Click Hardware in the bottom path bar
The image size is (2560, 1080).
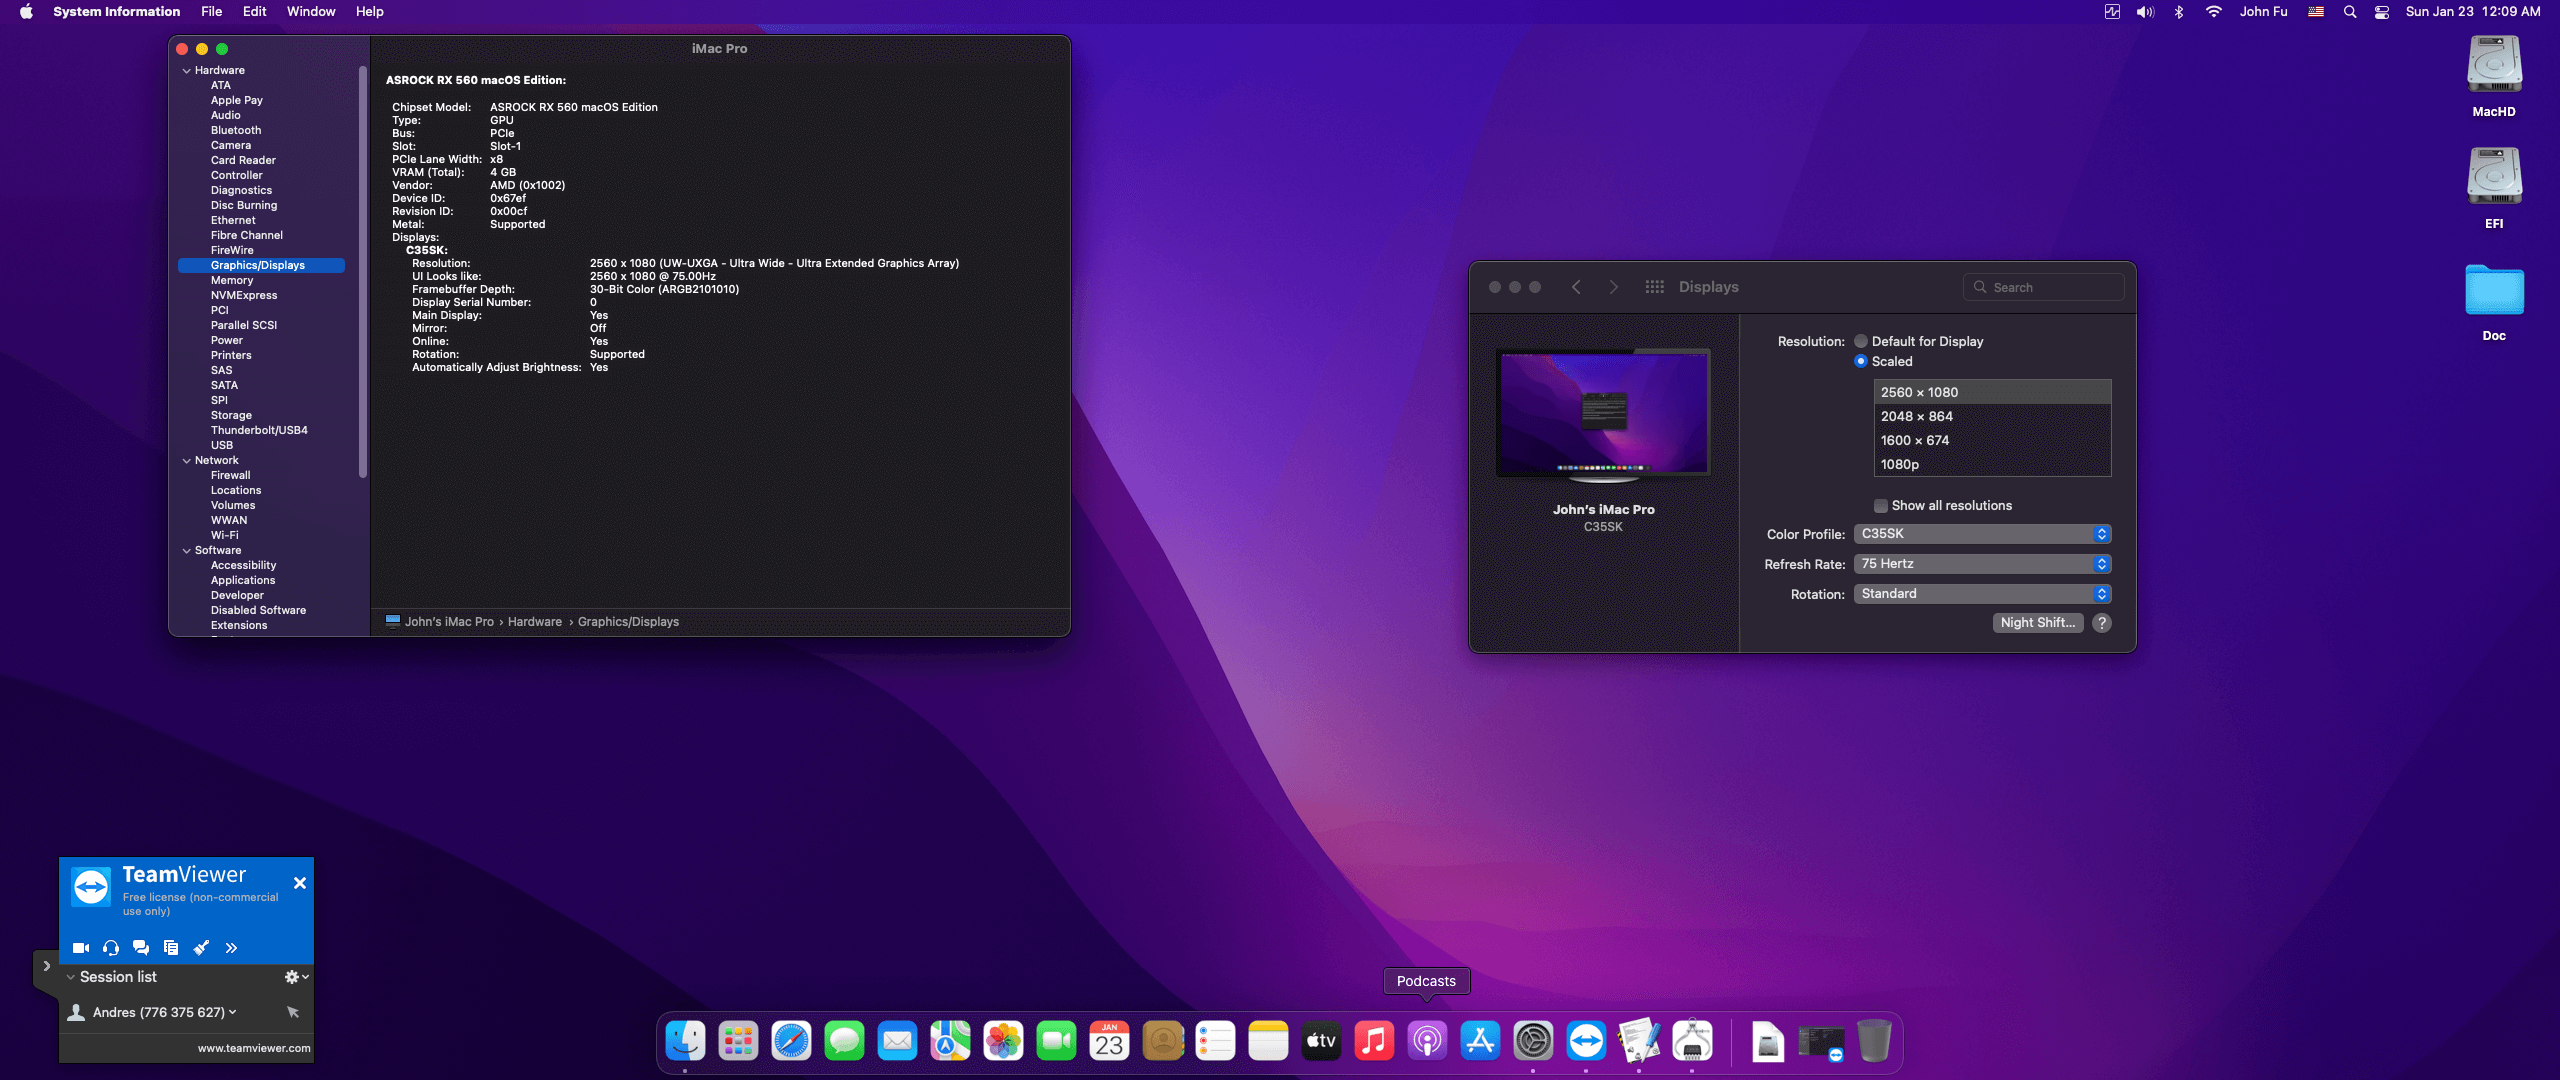coord(535,622)
